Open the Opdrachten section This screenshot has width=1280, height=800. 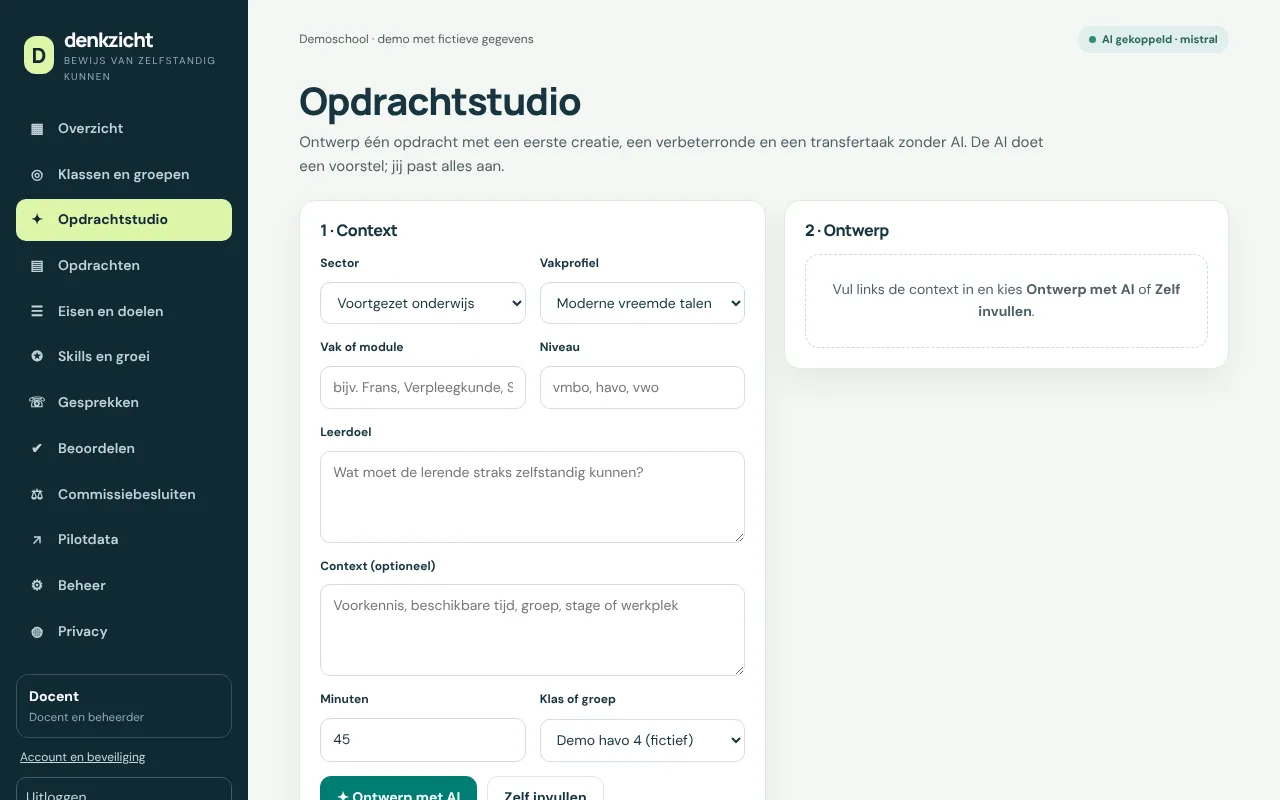click(x=124, y=266)
